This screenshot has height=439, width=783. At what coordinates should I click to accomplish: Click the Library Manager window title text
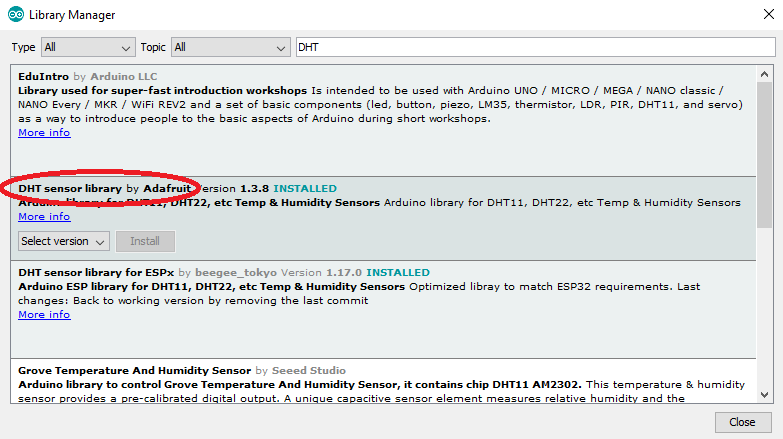pyautogui.click(x=72, y=15)
